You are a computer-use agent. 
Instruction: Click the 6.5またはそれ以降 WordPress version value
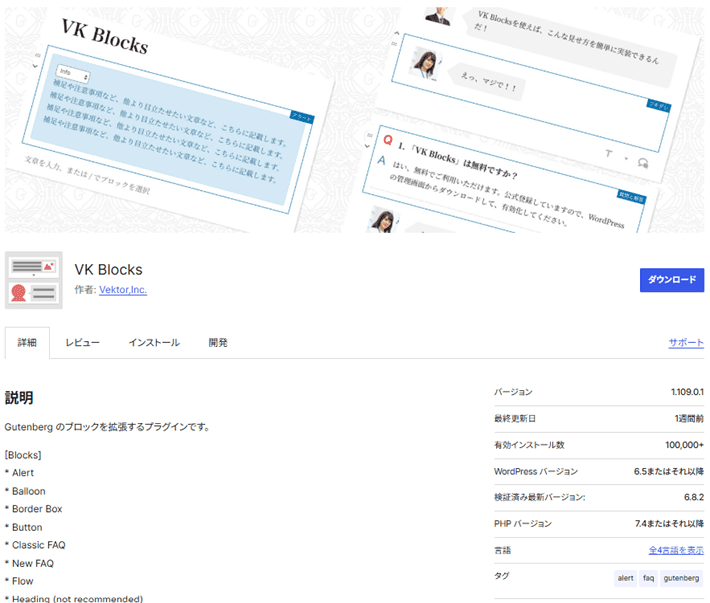(x=669, y=471)
